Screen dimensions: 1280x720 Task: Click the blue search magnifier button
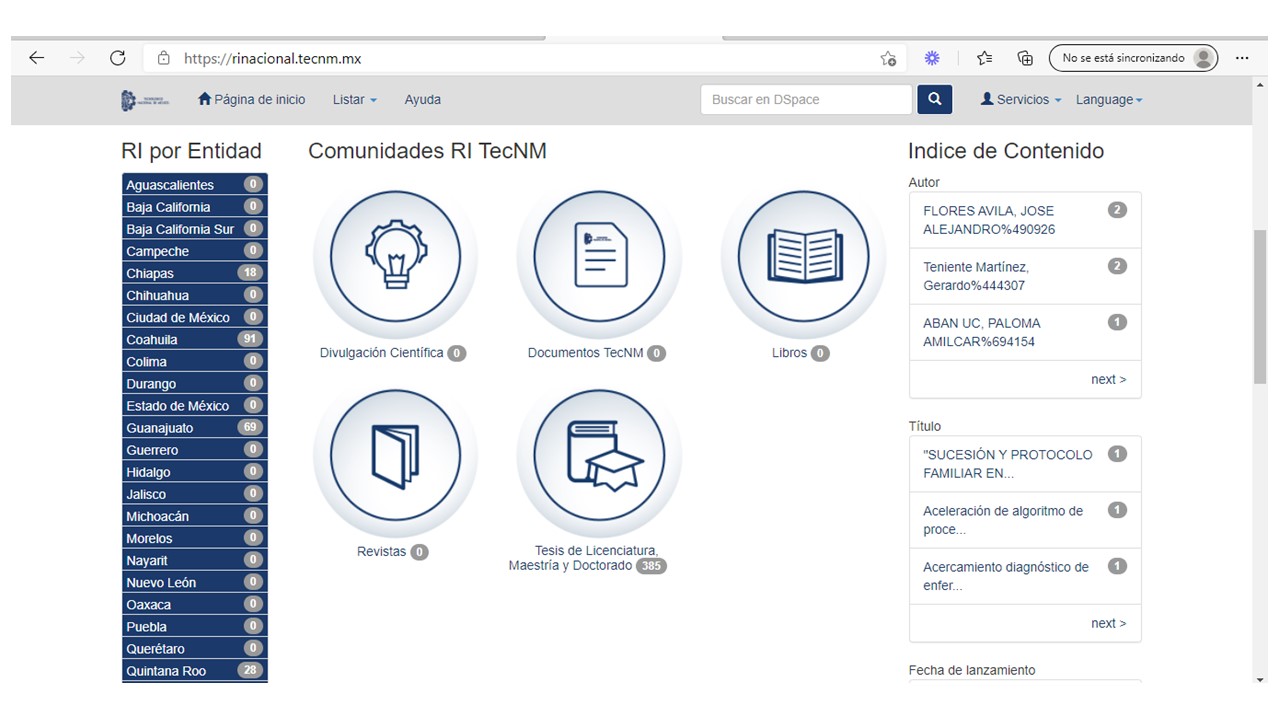click(x=935, y=99)
